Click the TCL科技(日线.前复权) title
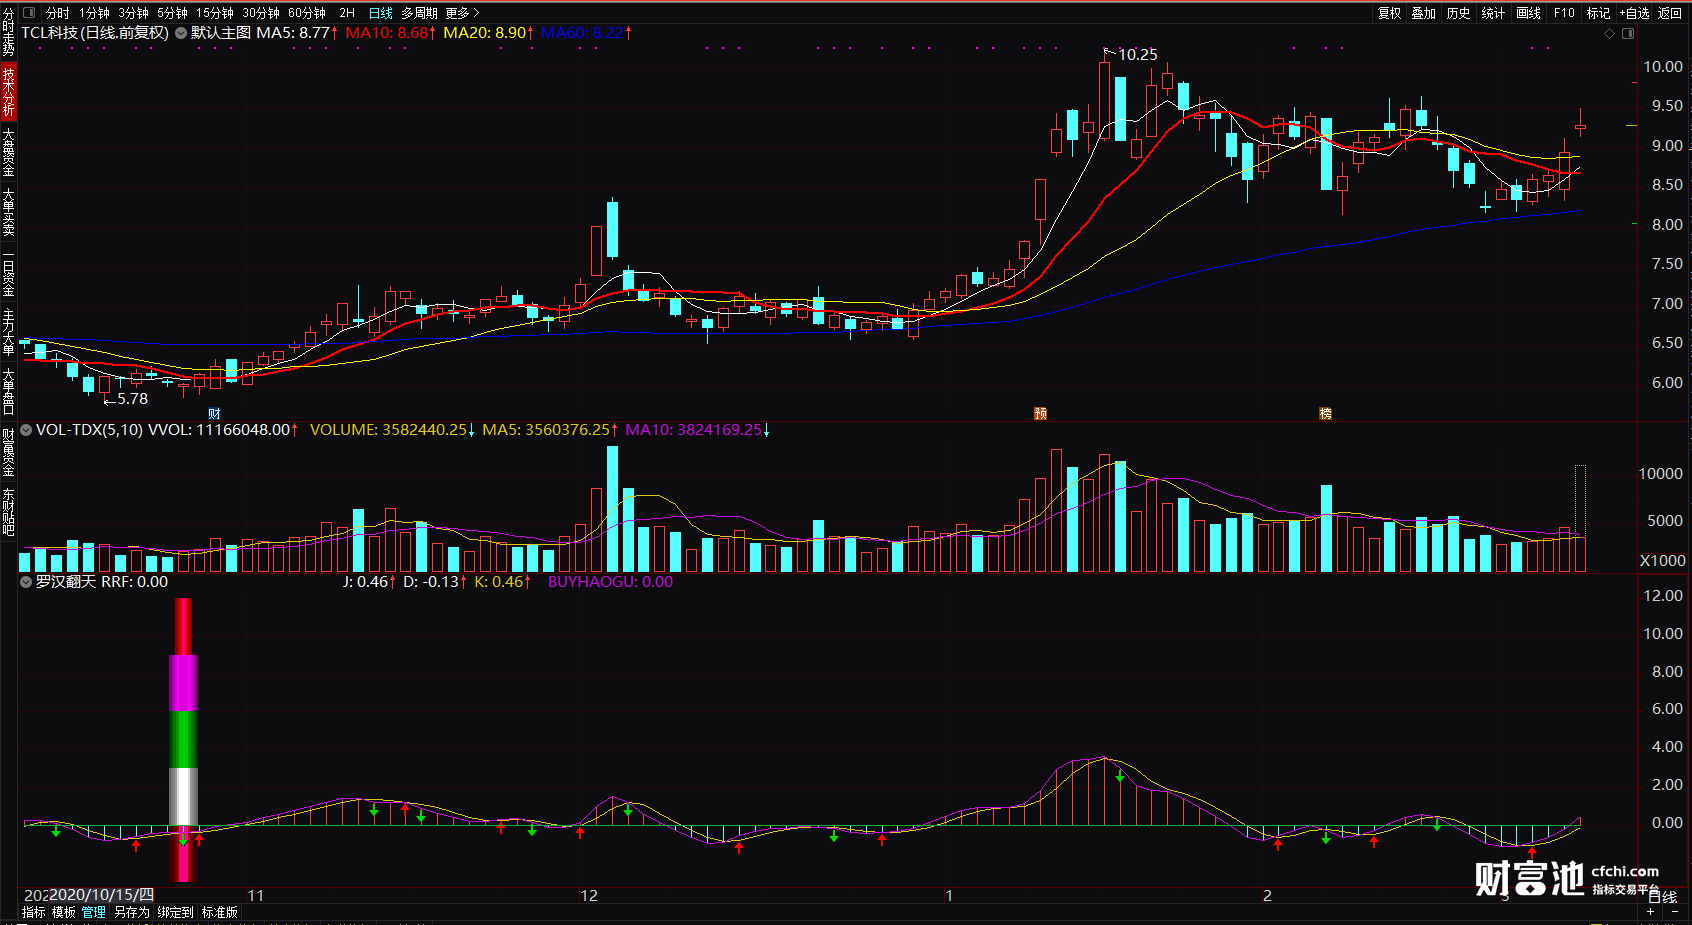The width and height of the screenshot is (1692, 925). pyautogui.click(x=95, y=33)
